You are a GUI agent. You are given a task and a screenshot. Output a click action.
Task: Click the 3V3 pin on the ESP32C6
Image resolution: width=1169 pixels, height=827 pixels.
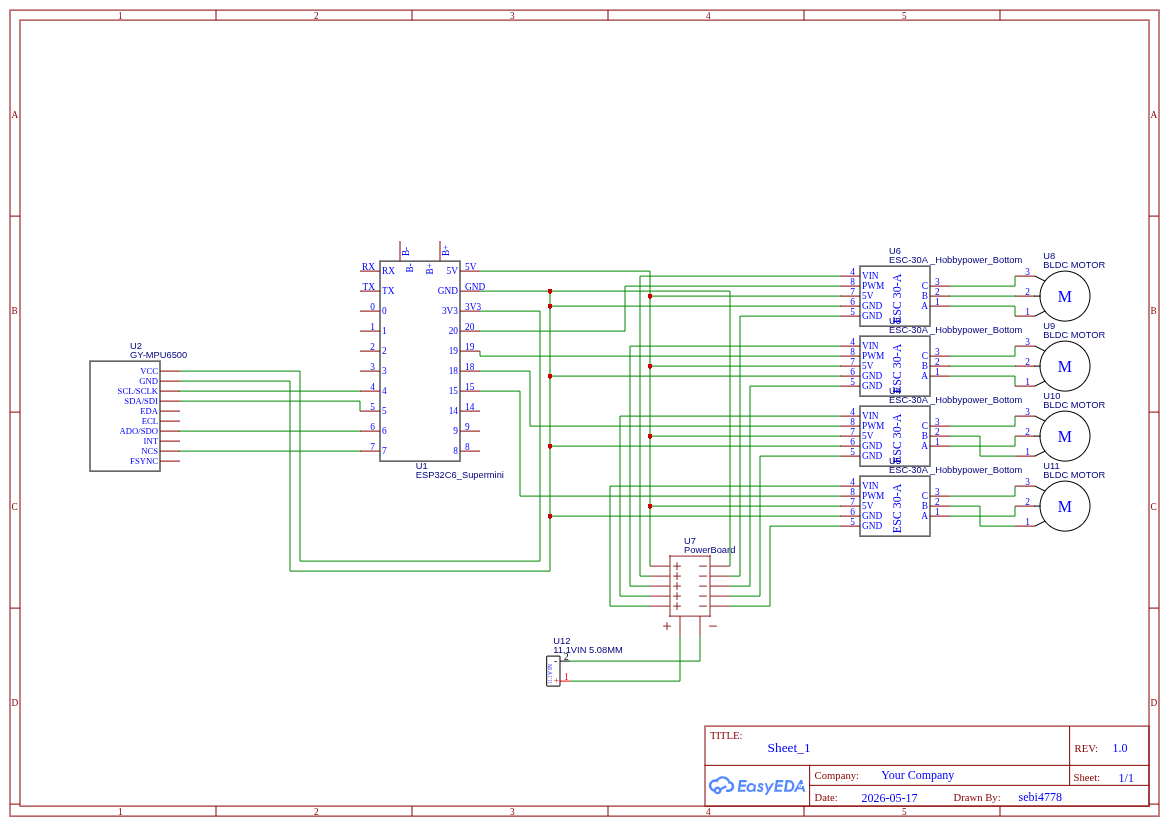pyautogui.click(x=450, y=311)
